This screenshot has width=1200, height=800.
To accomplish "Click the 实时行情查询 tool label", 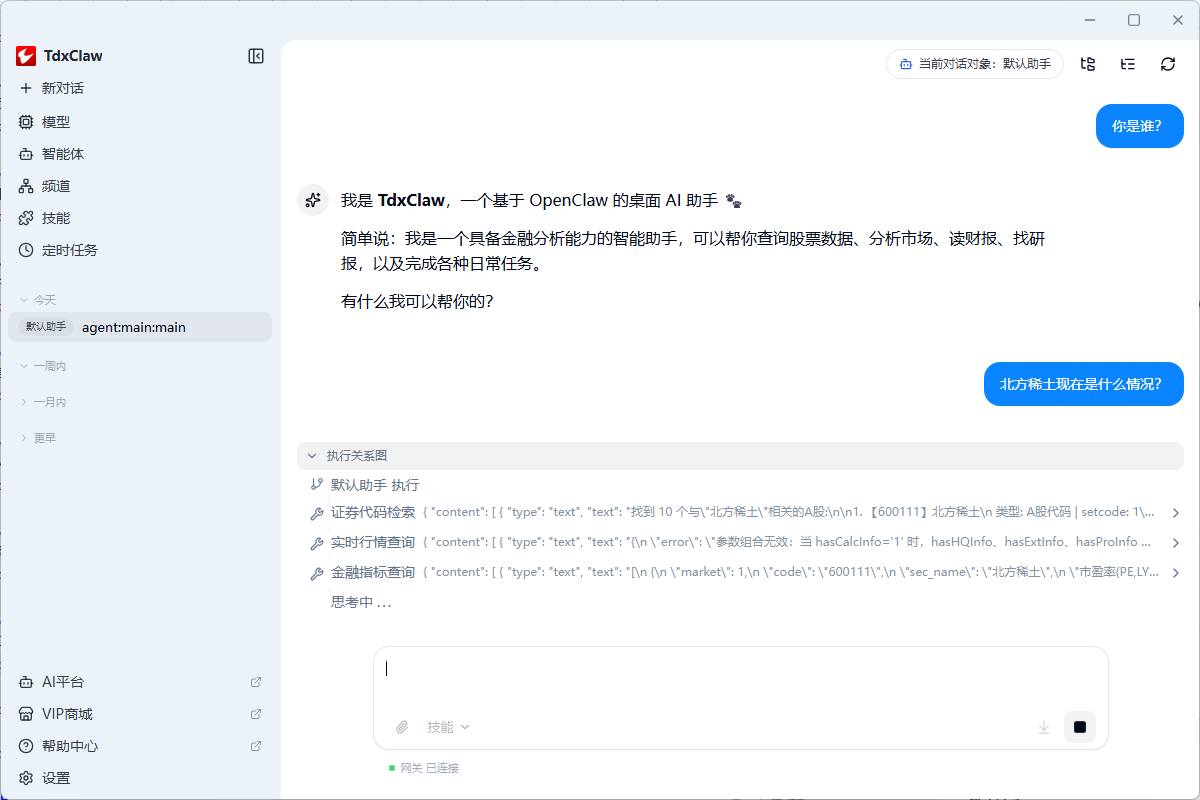I will [x=373, y=543].
